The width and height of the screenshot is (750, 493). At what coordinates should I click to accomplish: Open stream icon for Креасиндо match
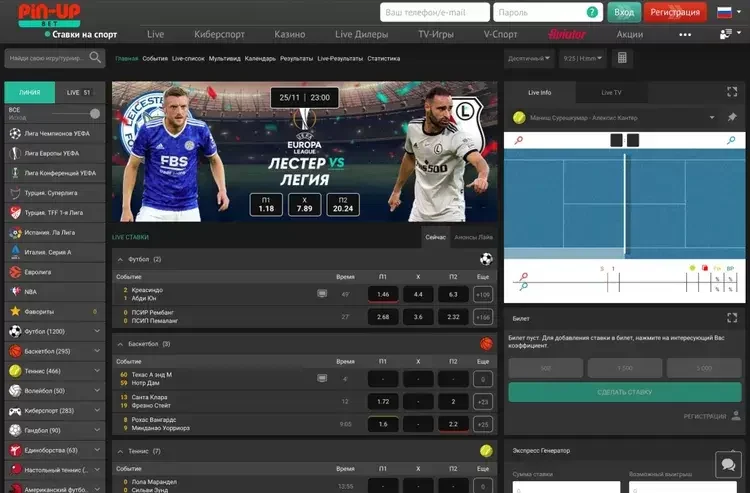tap(322, 294)
